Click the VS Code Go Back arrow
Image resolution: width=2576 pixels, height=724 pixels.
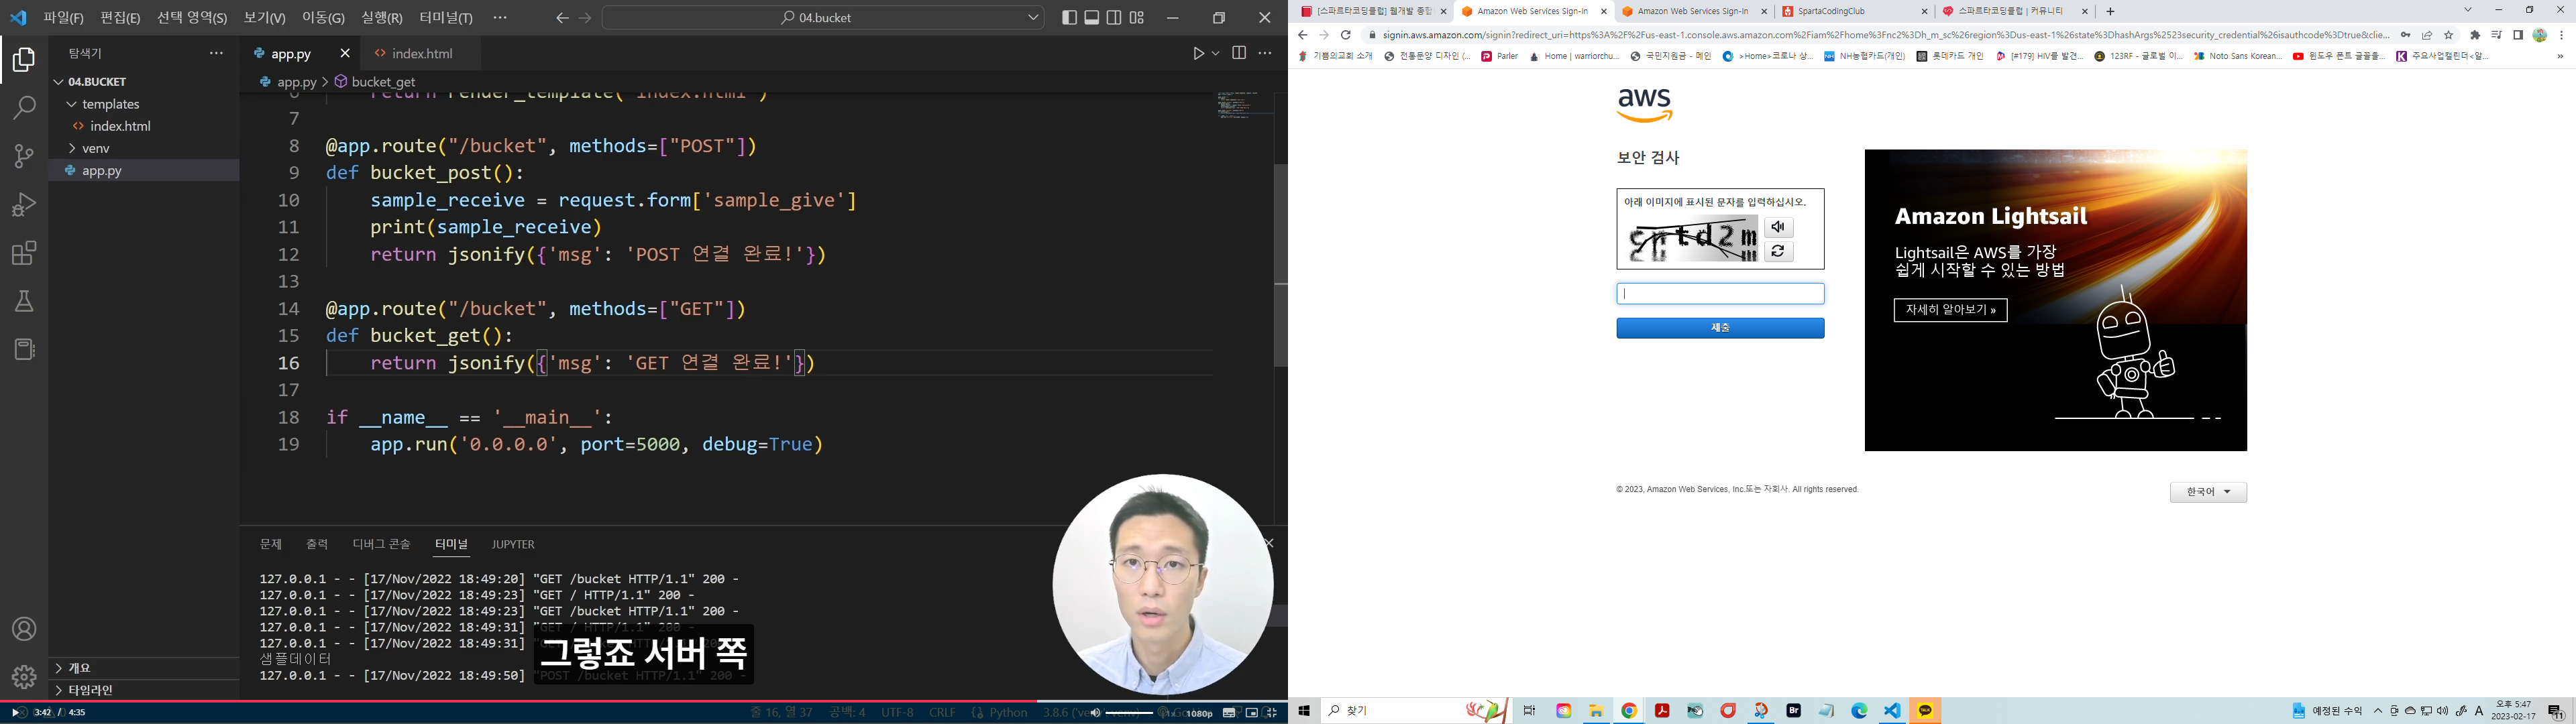562,18
